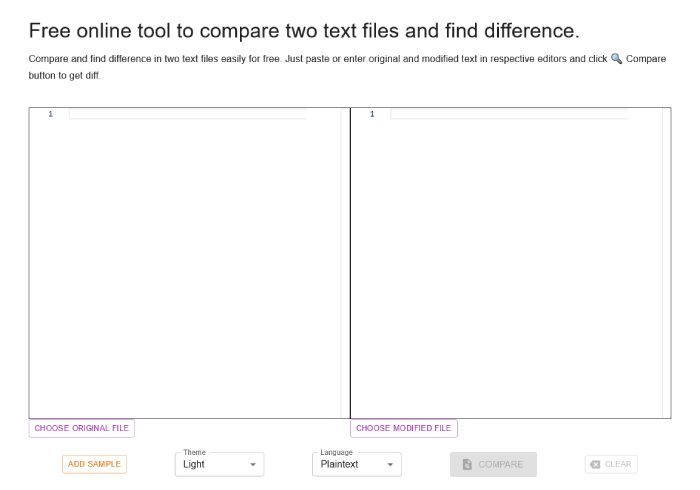Click the COMPARE button
The height and width of the screenshot is (490, 700).
tap(493, 464)
